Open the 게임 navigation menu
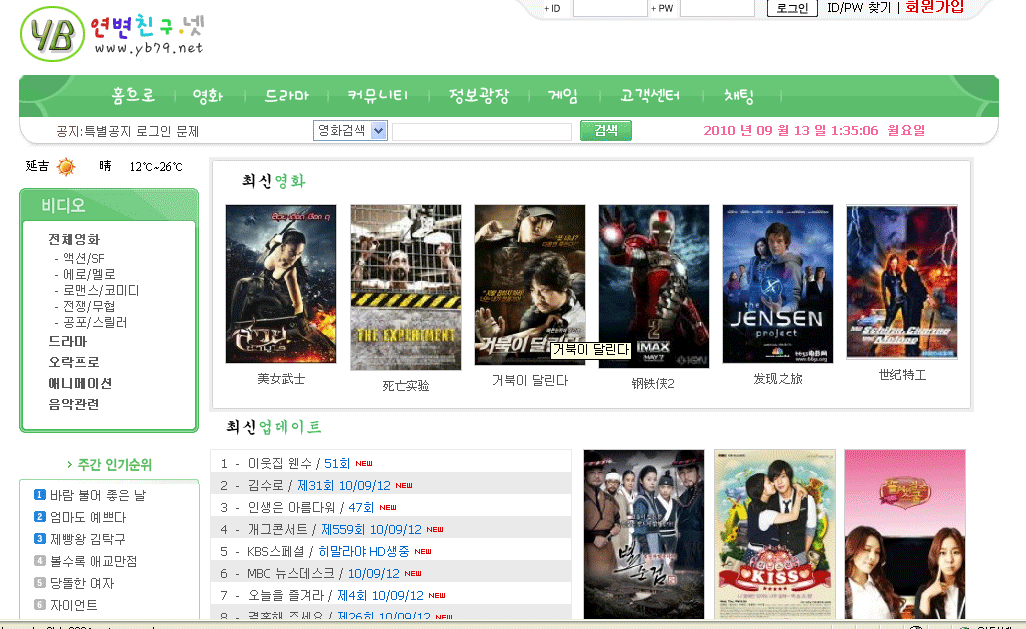The image size is (1026, 629). 563,96
